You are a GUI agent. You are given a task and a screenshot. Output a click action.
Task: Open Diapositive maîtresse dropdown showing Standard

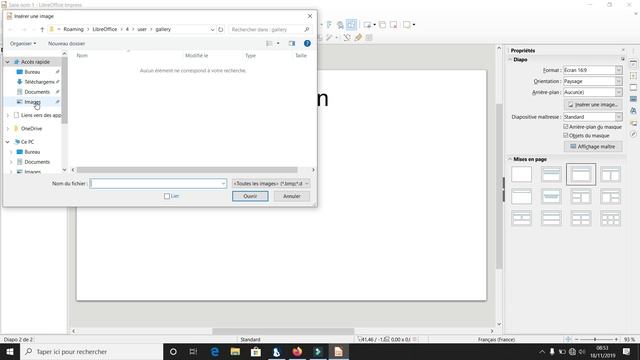[x=593, y=117]
